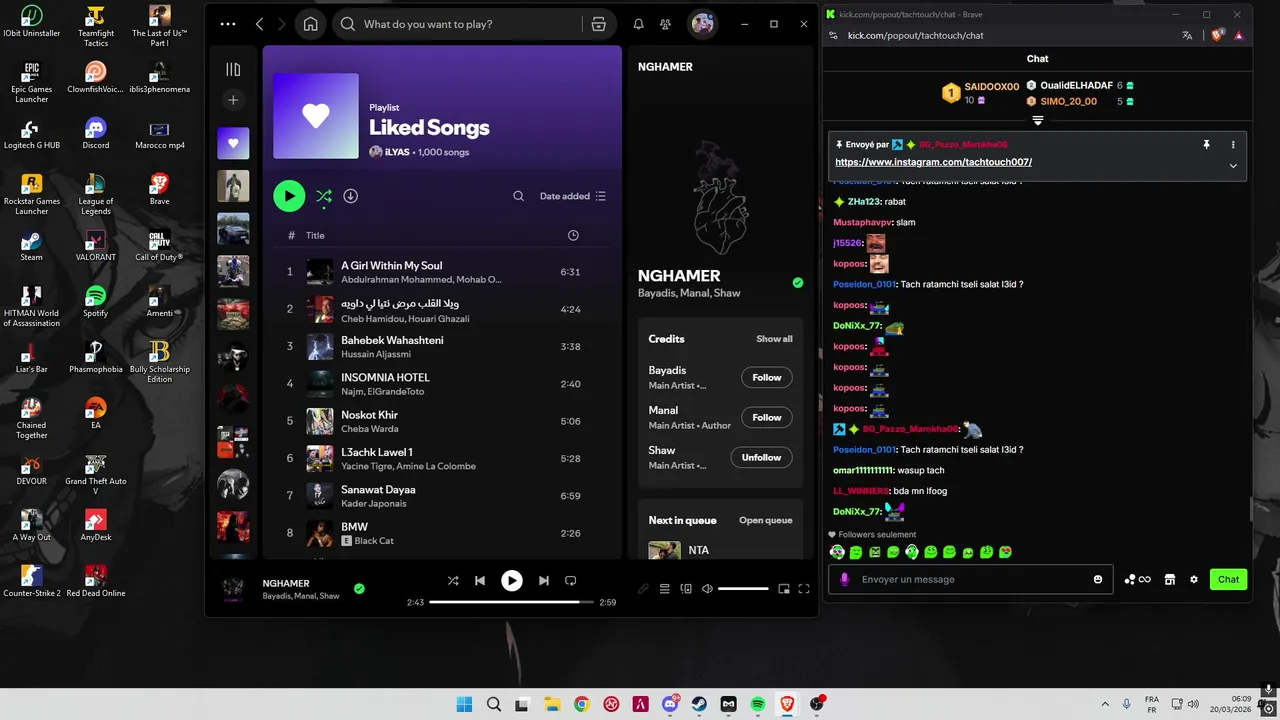Toggle repeat in player controls
This screenshot has width=1280, height=720.
[570, 580]
